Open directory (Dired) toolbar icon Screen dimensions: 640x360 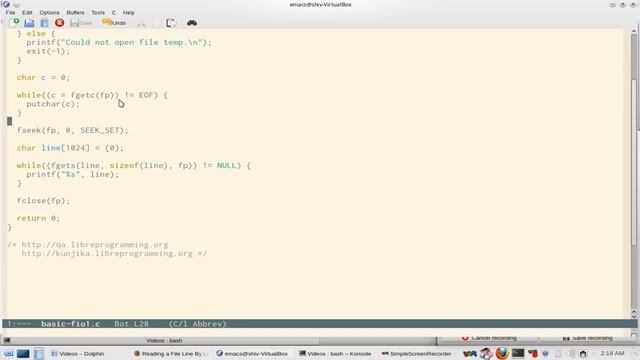click(44, 23)
